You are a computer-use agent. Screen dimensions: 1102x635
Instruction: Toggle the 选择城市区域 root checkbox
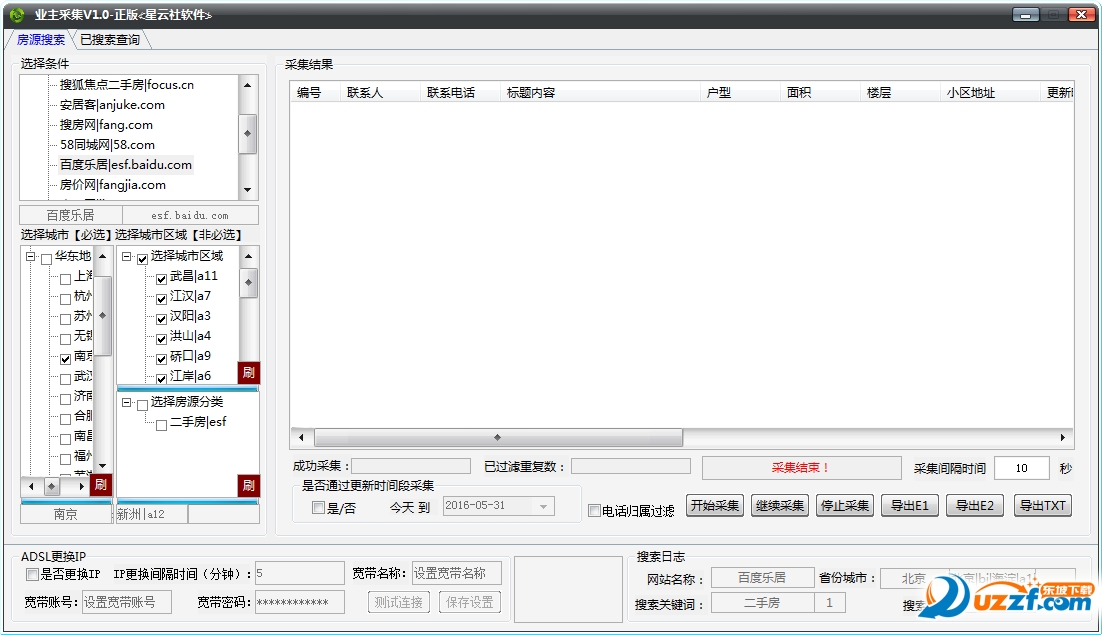143,258
